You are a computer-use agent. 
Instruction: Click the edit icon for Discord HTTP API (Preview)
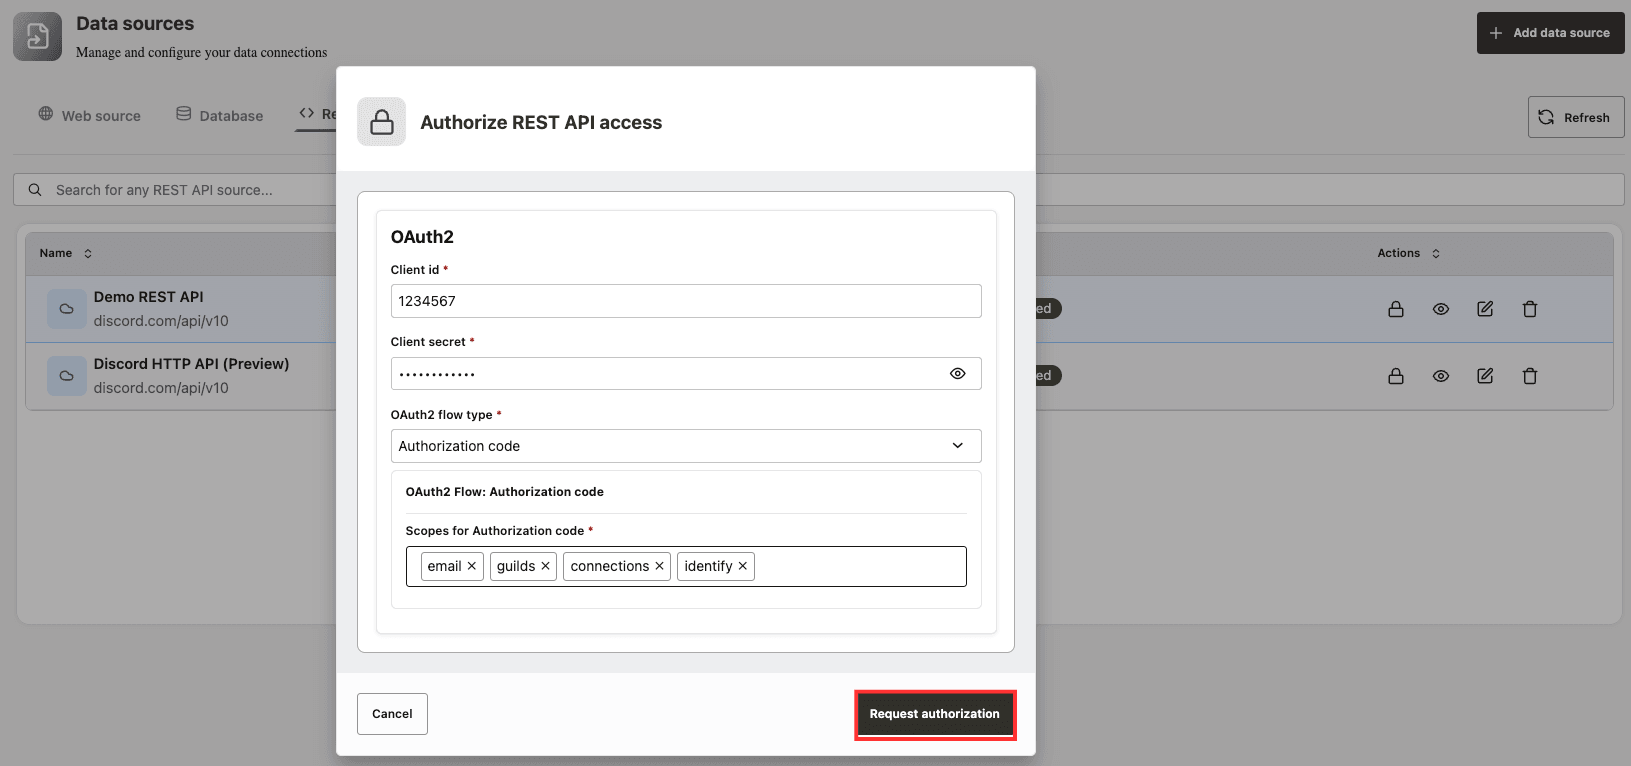1485,376
